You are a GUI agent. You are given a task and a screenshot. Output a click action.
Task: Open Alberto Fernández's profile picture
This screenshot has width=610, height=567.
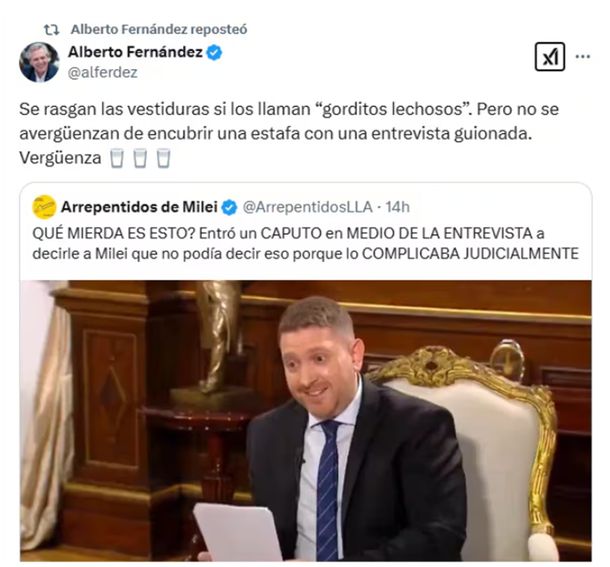pyautogui.click(x=39, y=62)
